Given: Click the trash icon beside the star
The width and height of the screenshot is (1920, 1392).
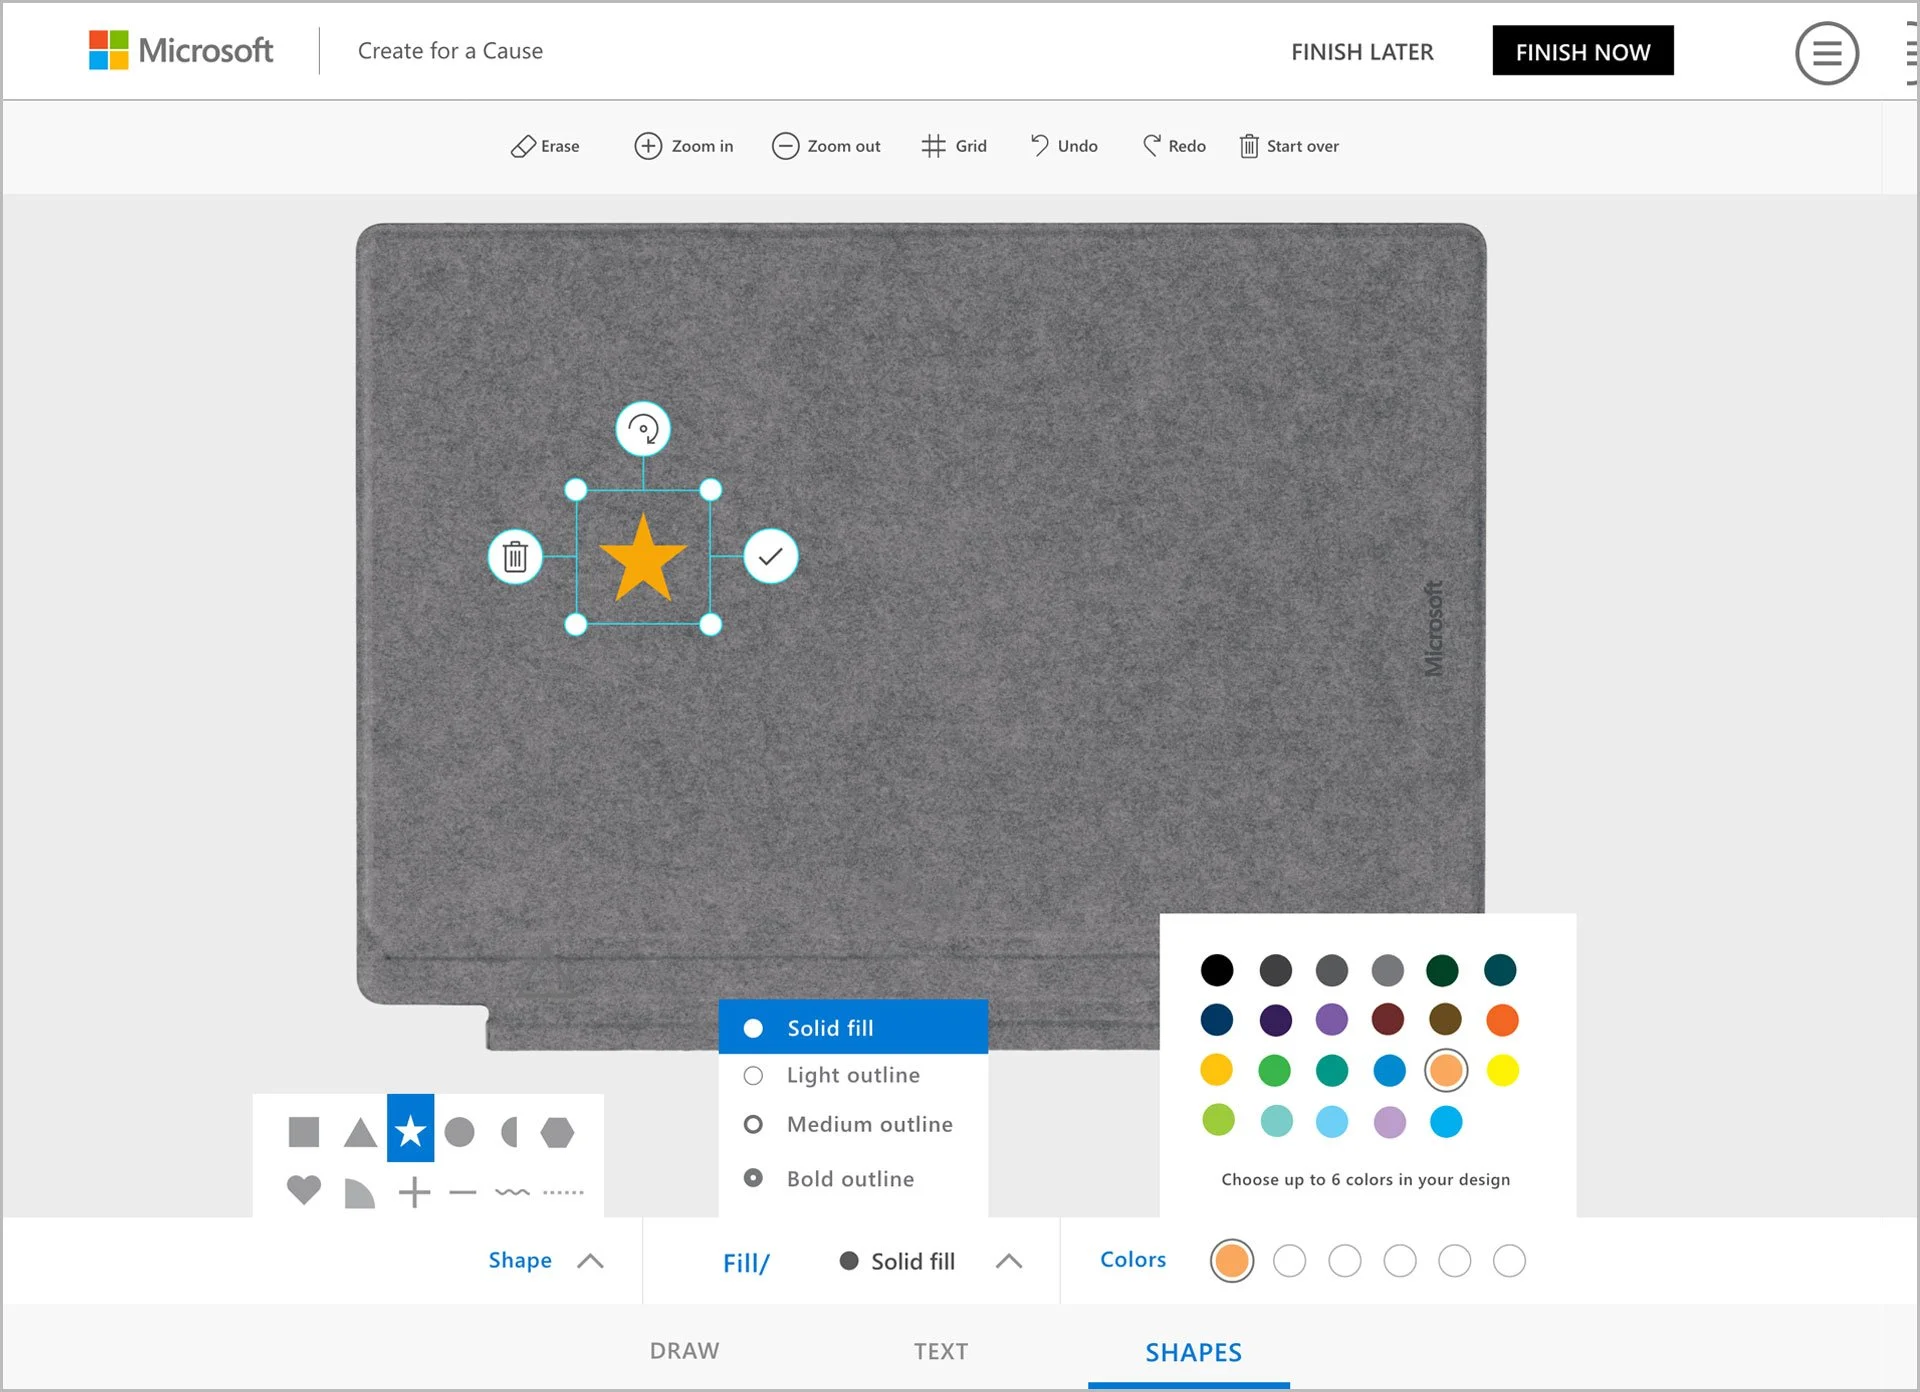Looking at the screenshot, I should tap(515, 556).
